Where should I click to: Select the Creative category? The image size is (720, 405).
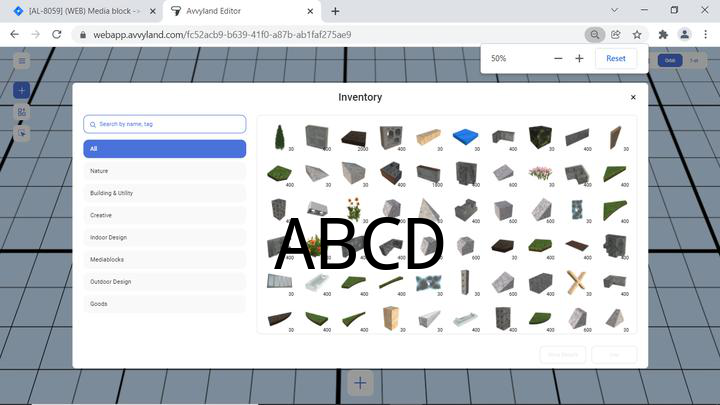click(164, 215)
